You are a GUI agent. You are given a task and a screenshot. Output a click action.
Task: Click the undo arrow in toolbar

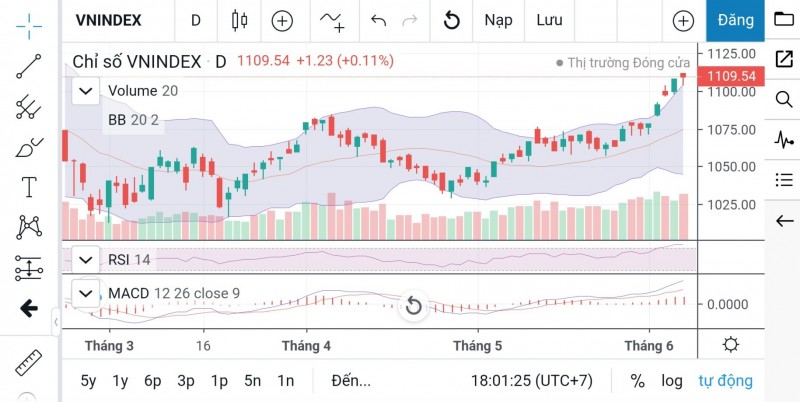(x=378, y=20)
